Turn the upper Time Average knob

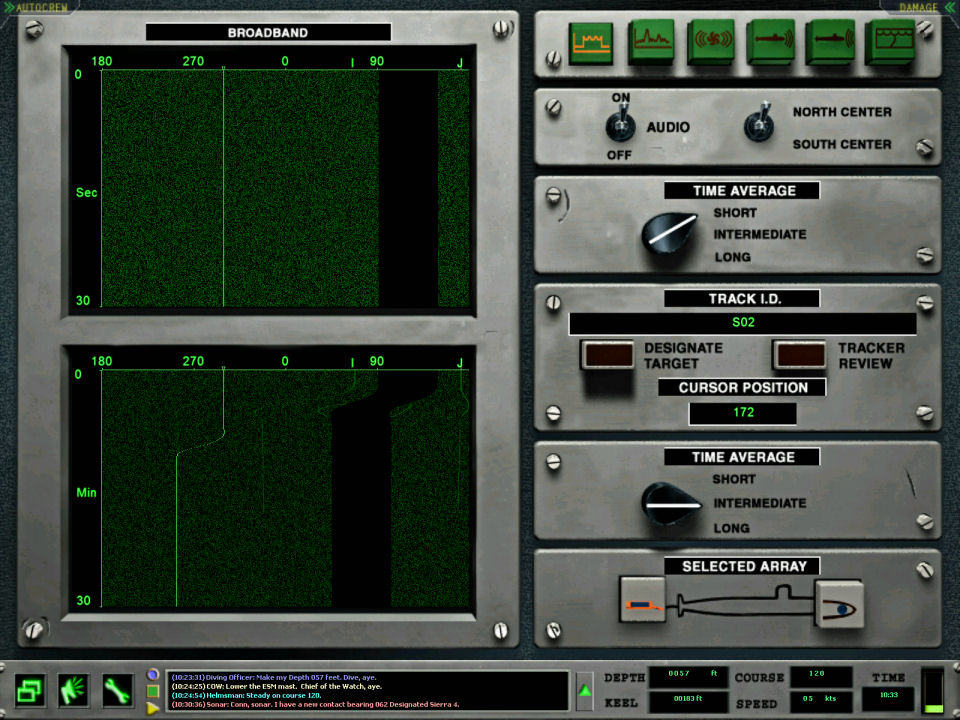tap(668, 234)
